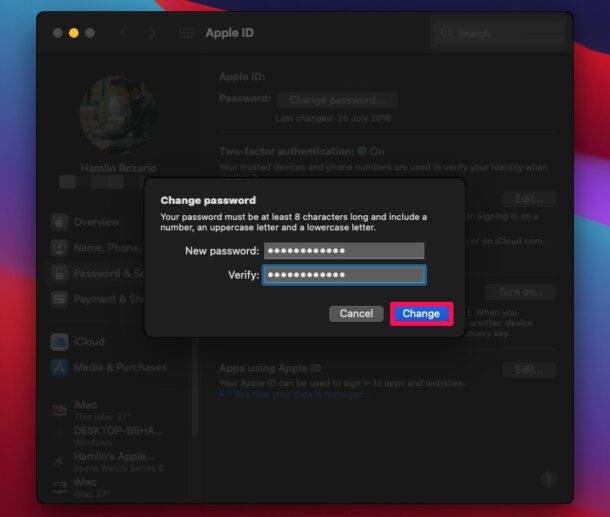Viewport: 610px width, 517px height.
Task: Select Password & Security sidebar item
Action: pos(96,273)
